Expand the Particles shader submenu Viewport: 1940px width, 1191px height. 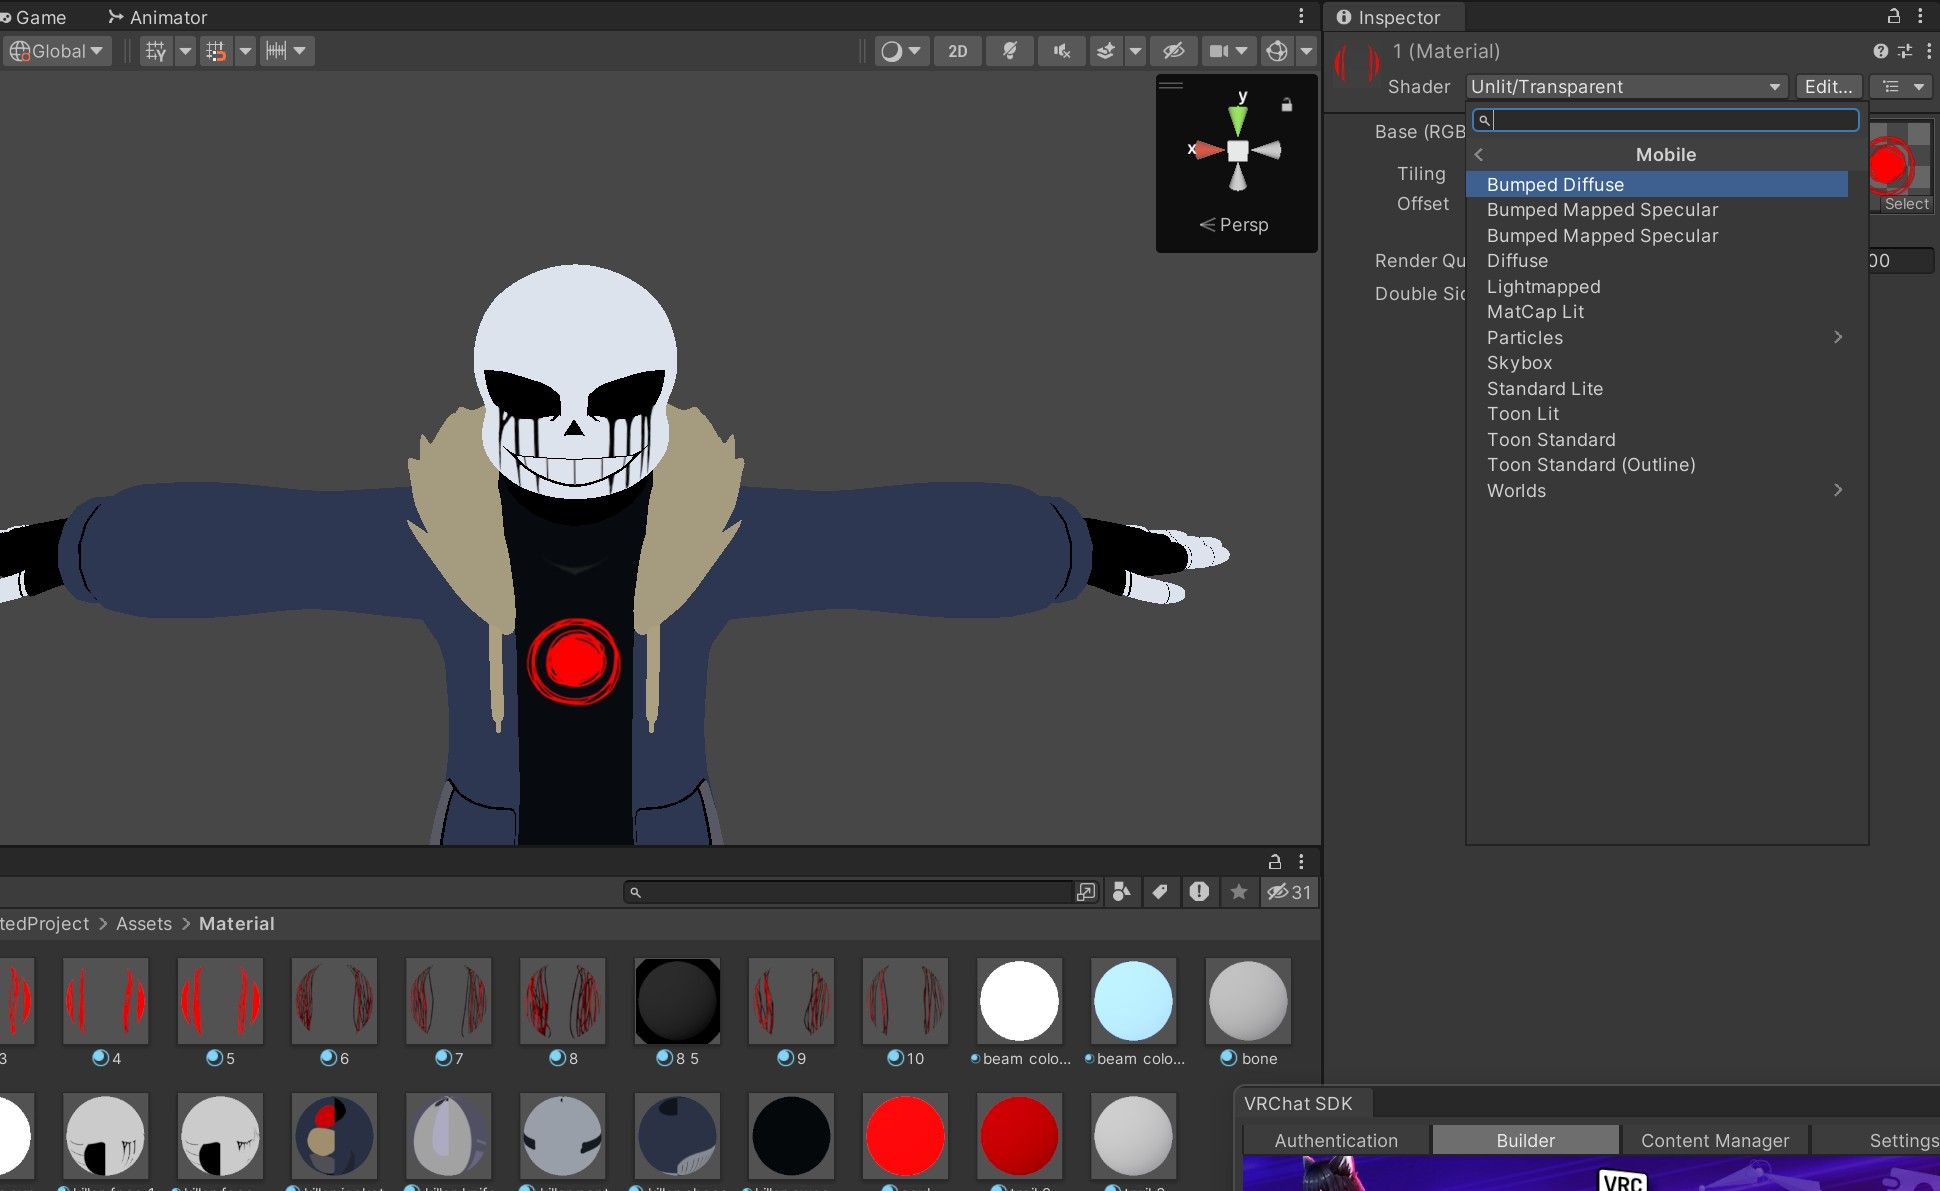click(1657, 338)
